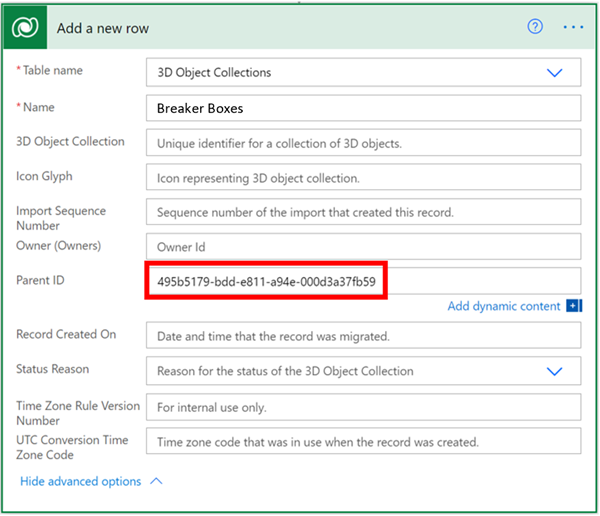
Task: Click the Record Created On label
Action: pyautogui.click(x=66, y=334)
